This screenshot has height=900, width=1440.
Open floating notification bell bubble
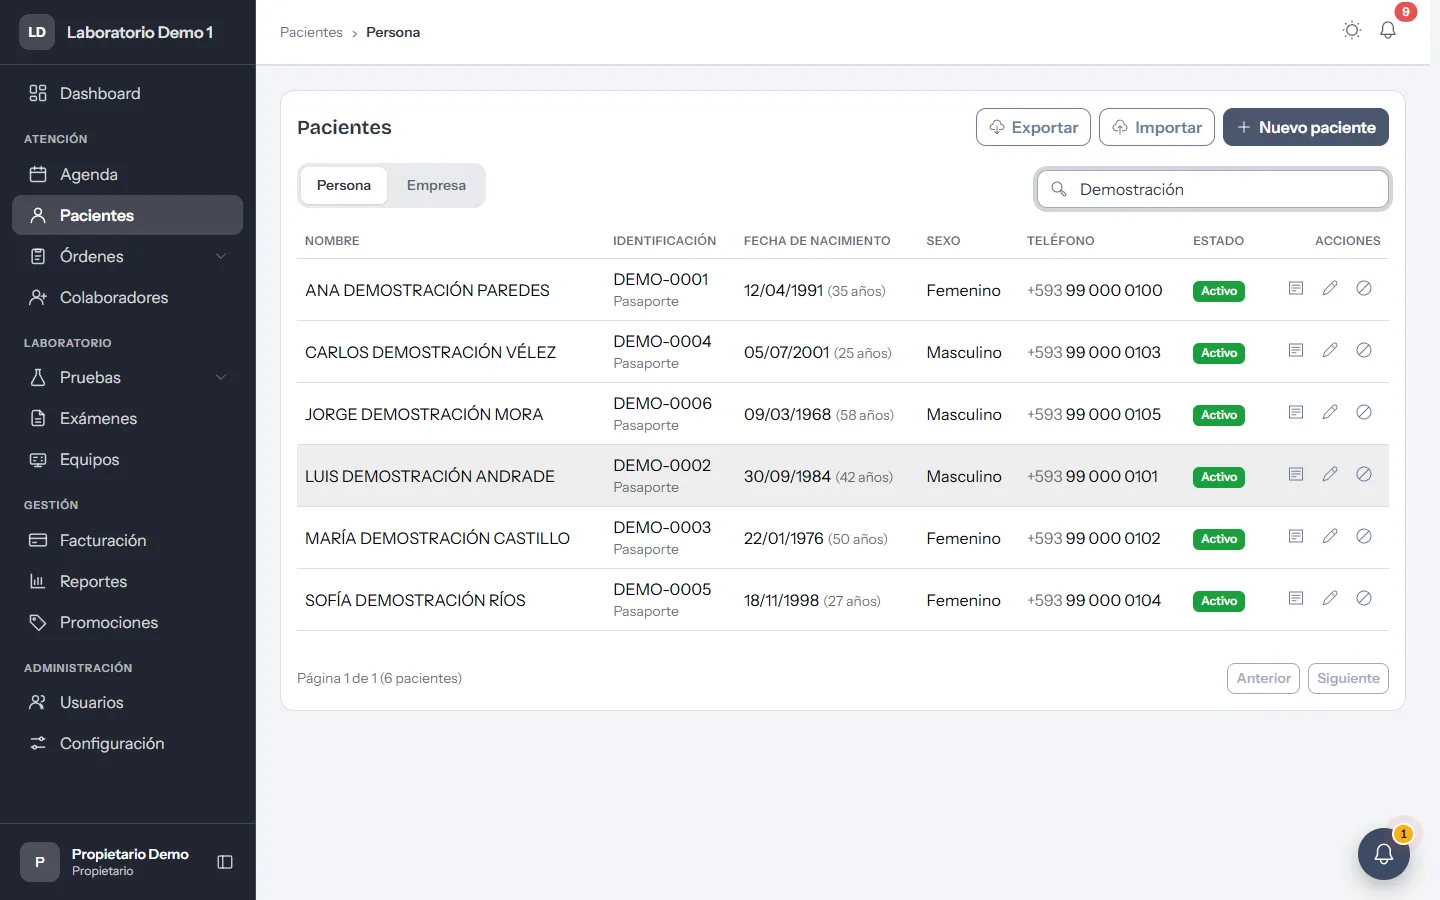(x=1384, y=854)
